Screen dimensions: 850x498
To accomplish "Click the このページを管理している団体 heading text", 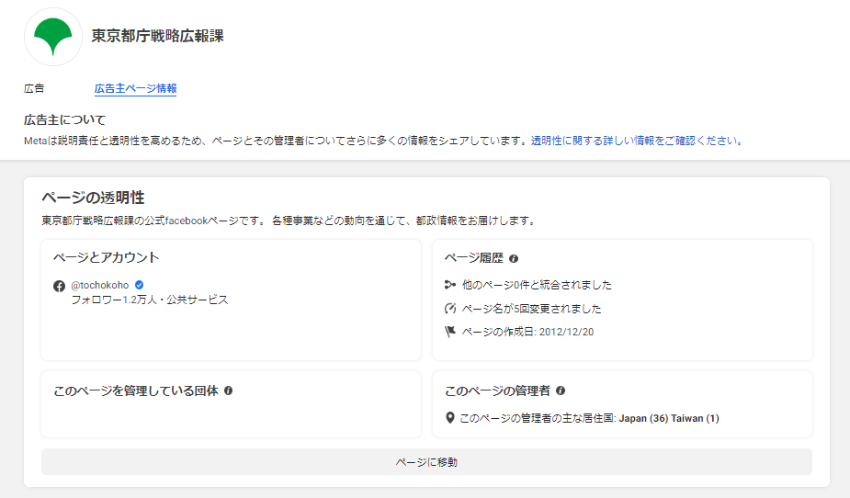I will [x=136, y=391].
